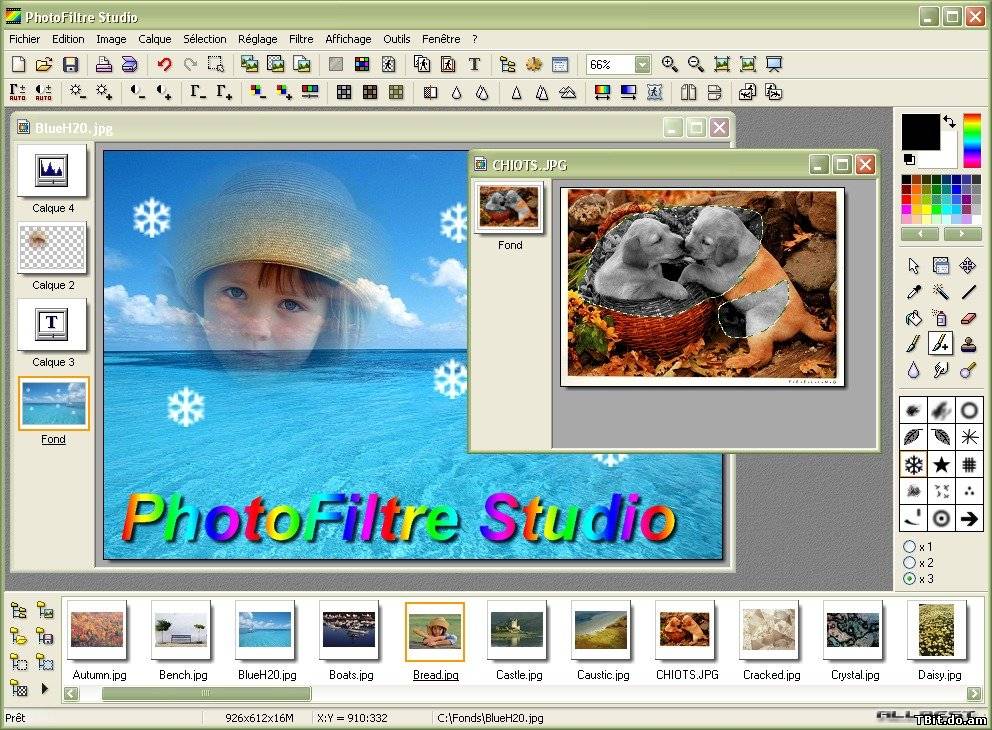Open Castle.jpg thumbnail in explorer strip
This screenshot has width=992, height=730.
click(x=518, y=630)
